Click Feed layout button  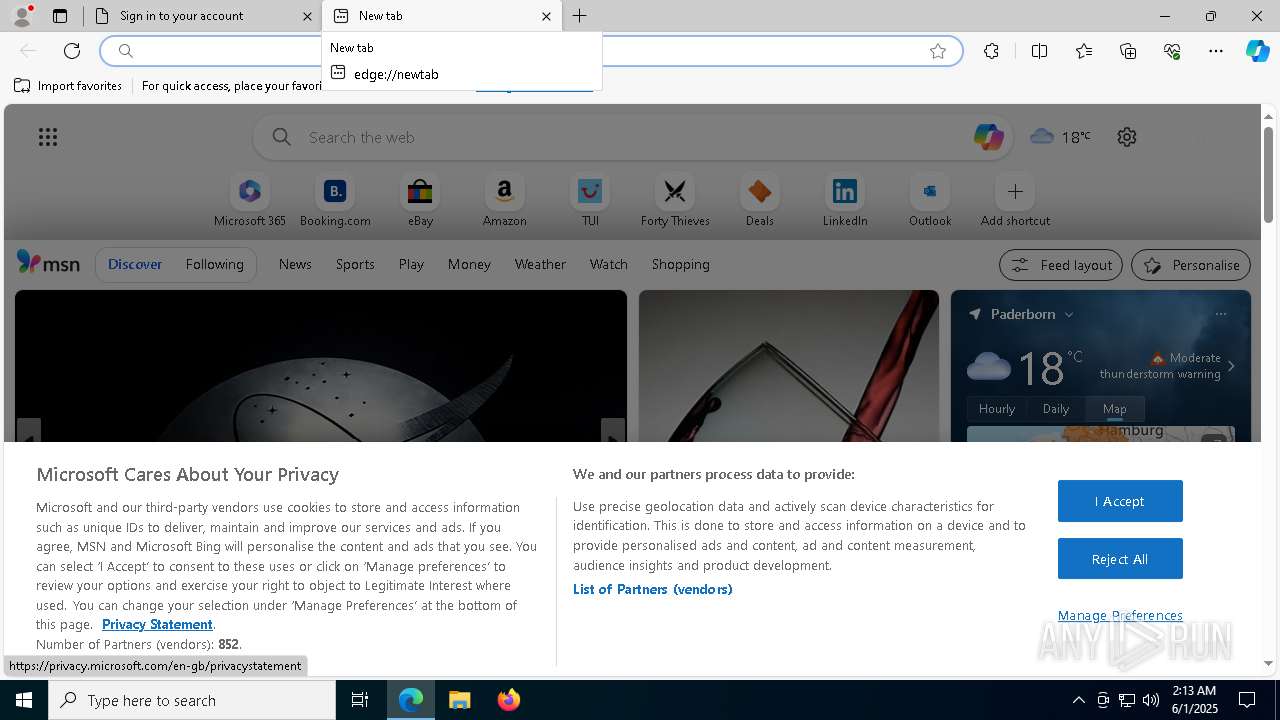1061,265
